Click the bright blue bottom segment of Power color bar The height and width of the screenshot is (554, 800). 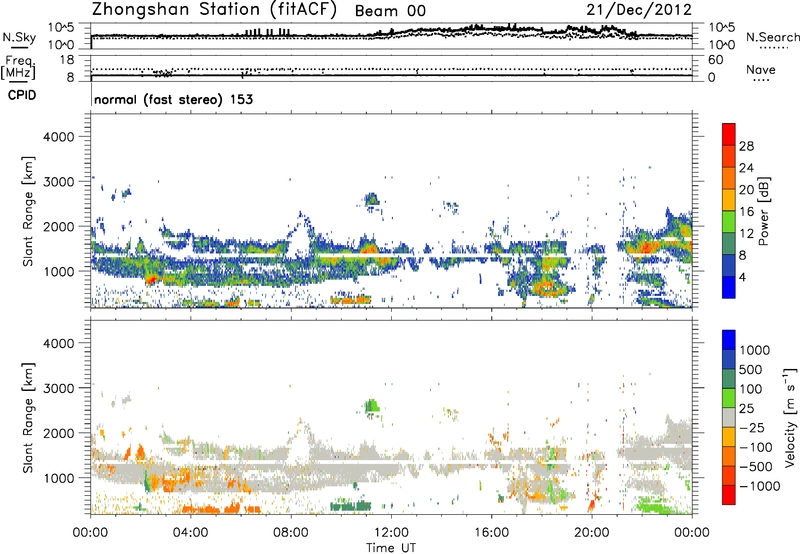tap(729, 287)
